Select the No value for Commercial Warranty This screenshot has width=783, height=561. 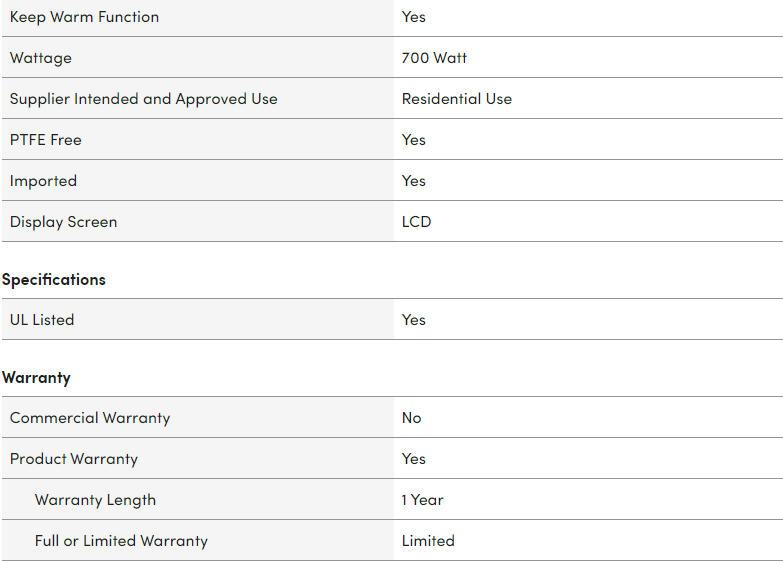click(411, 418)
